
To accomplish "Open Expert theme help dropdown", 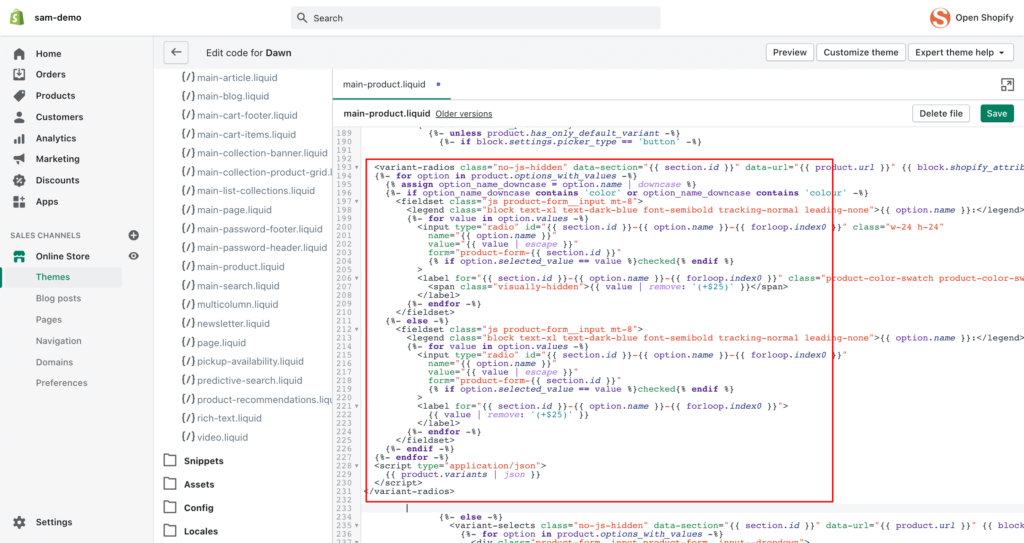I will 961,52.
